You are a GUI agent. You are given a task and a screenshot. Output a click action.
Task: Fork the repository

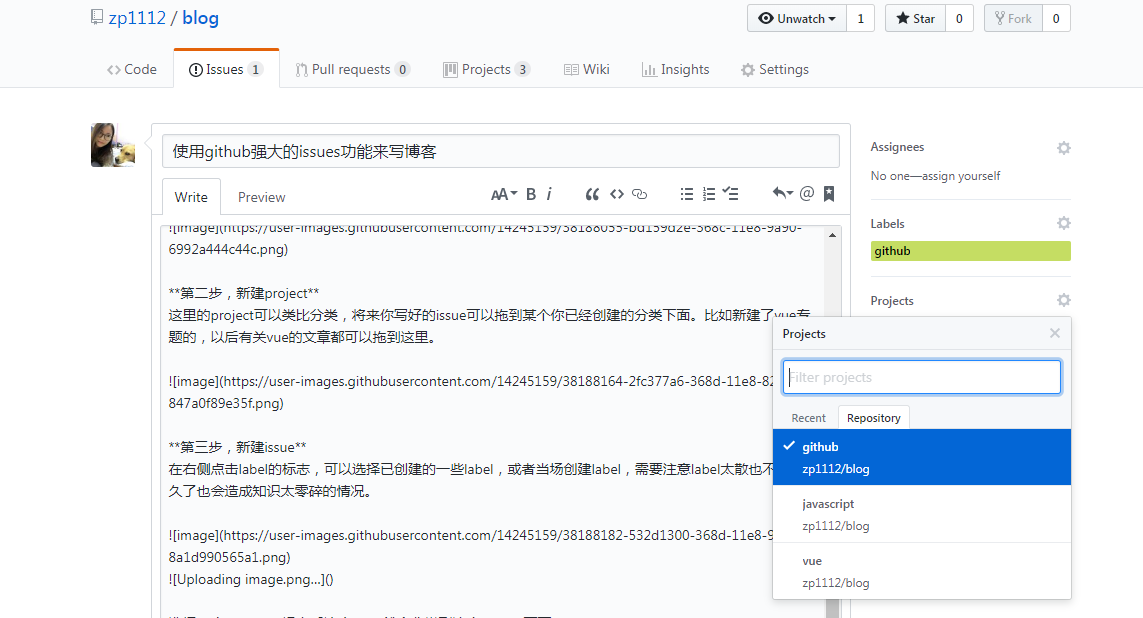point(1013,18)
